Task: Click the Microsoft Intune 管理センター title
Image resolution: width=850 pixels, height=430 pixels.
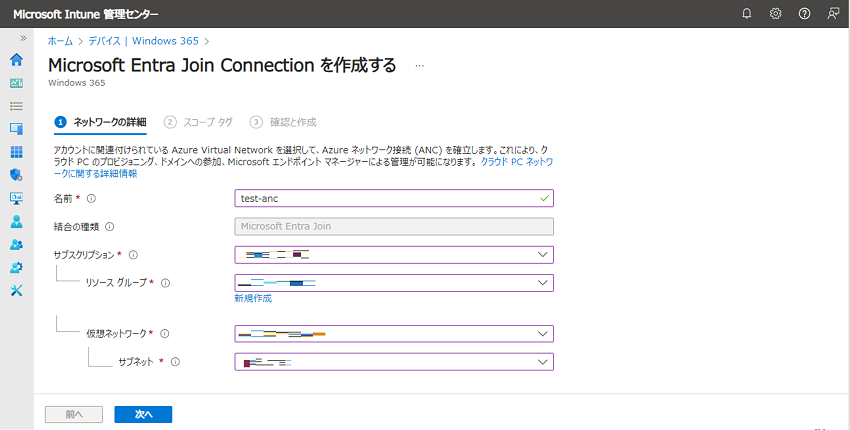Action: [86, 14]
